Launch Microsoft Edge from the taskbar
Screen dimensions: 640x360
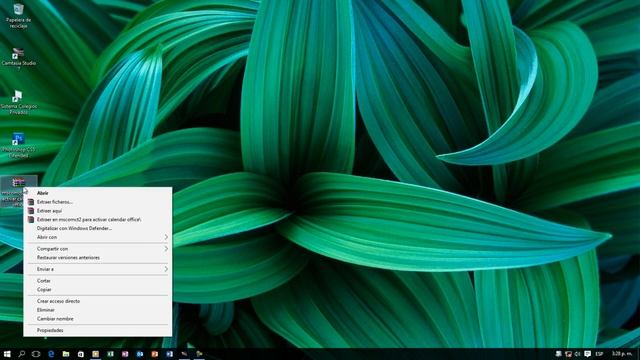click(51, 354)
